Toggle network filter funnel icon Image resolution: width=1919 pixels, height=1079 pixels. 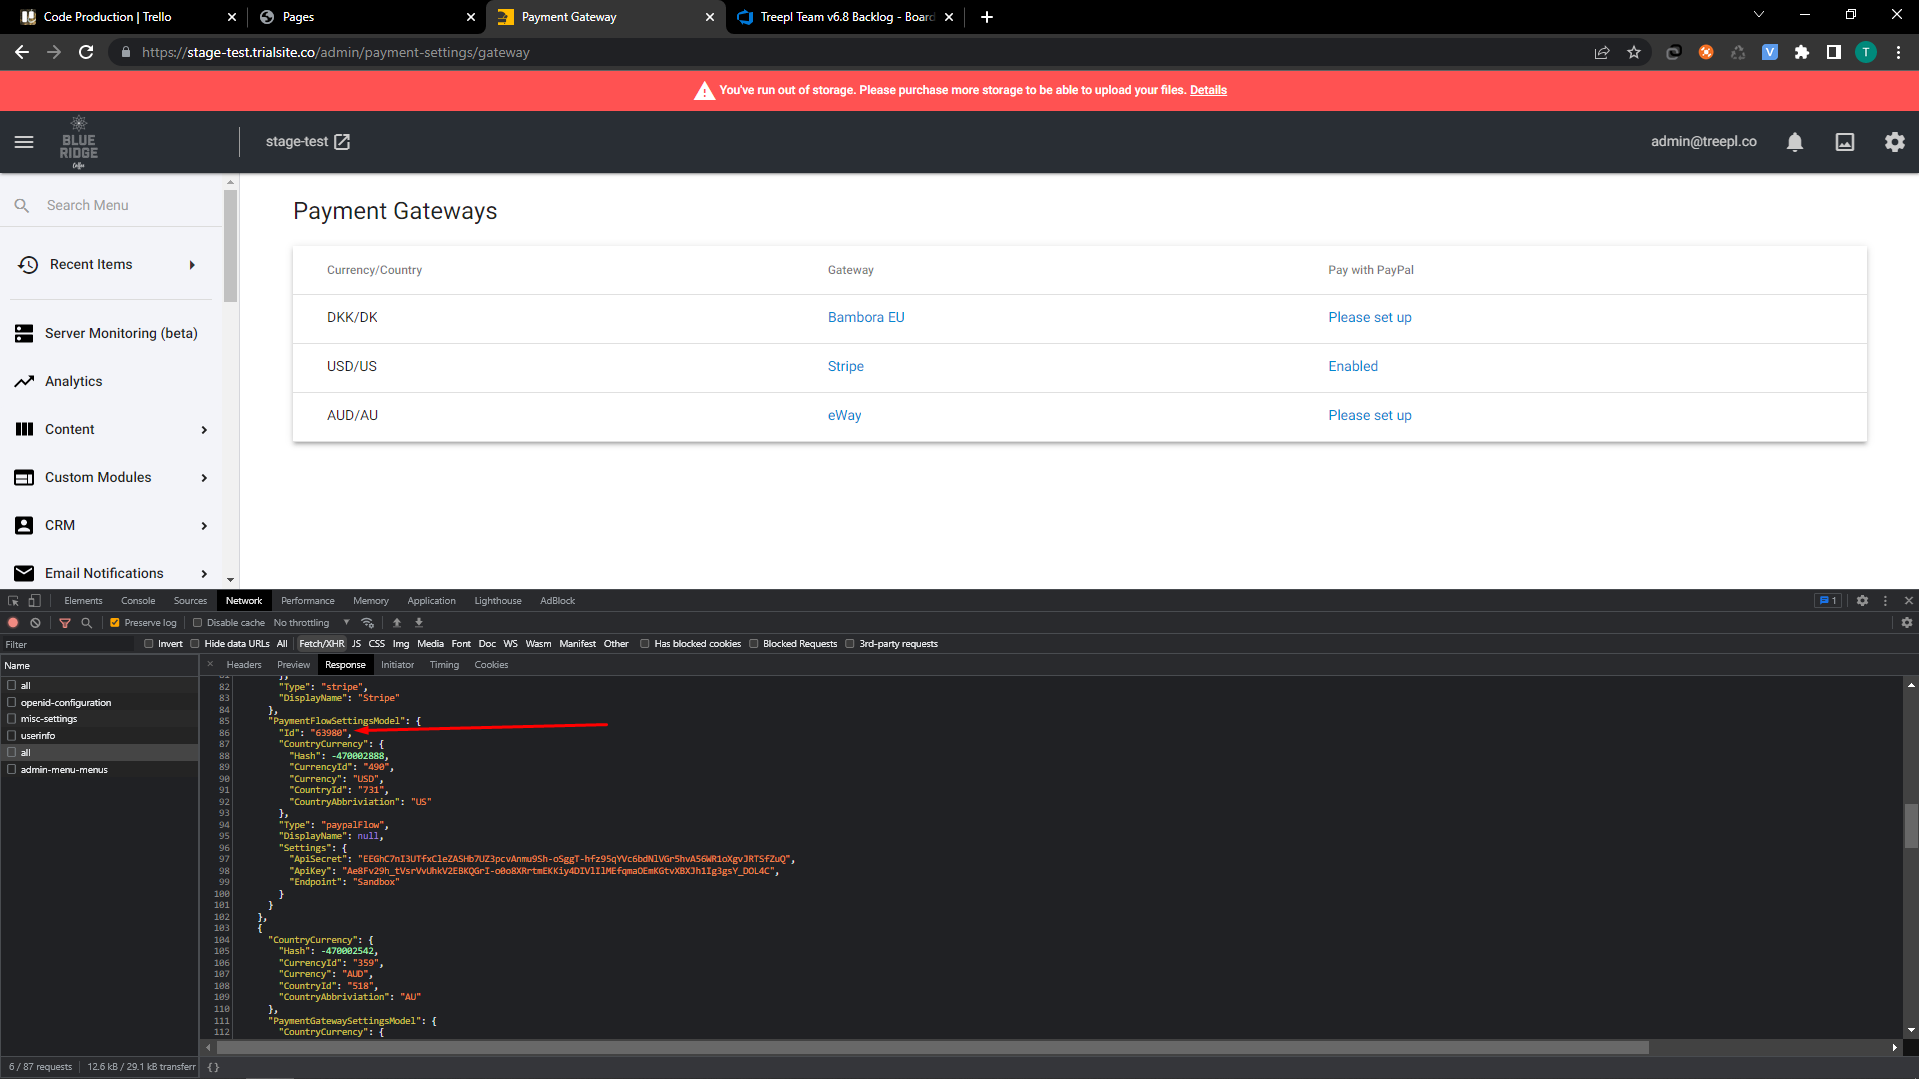(x=65, y=623)
